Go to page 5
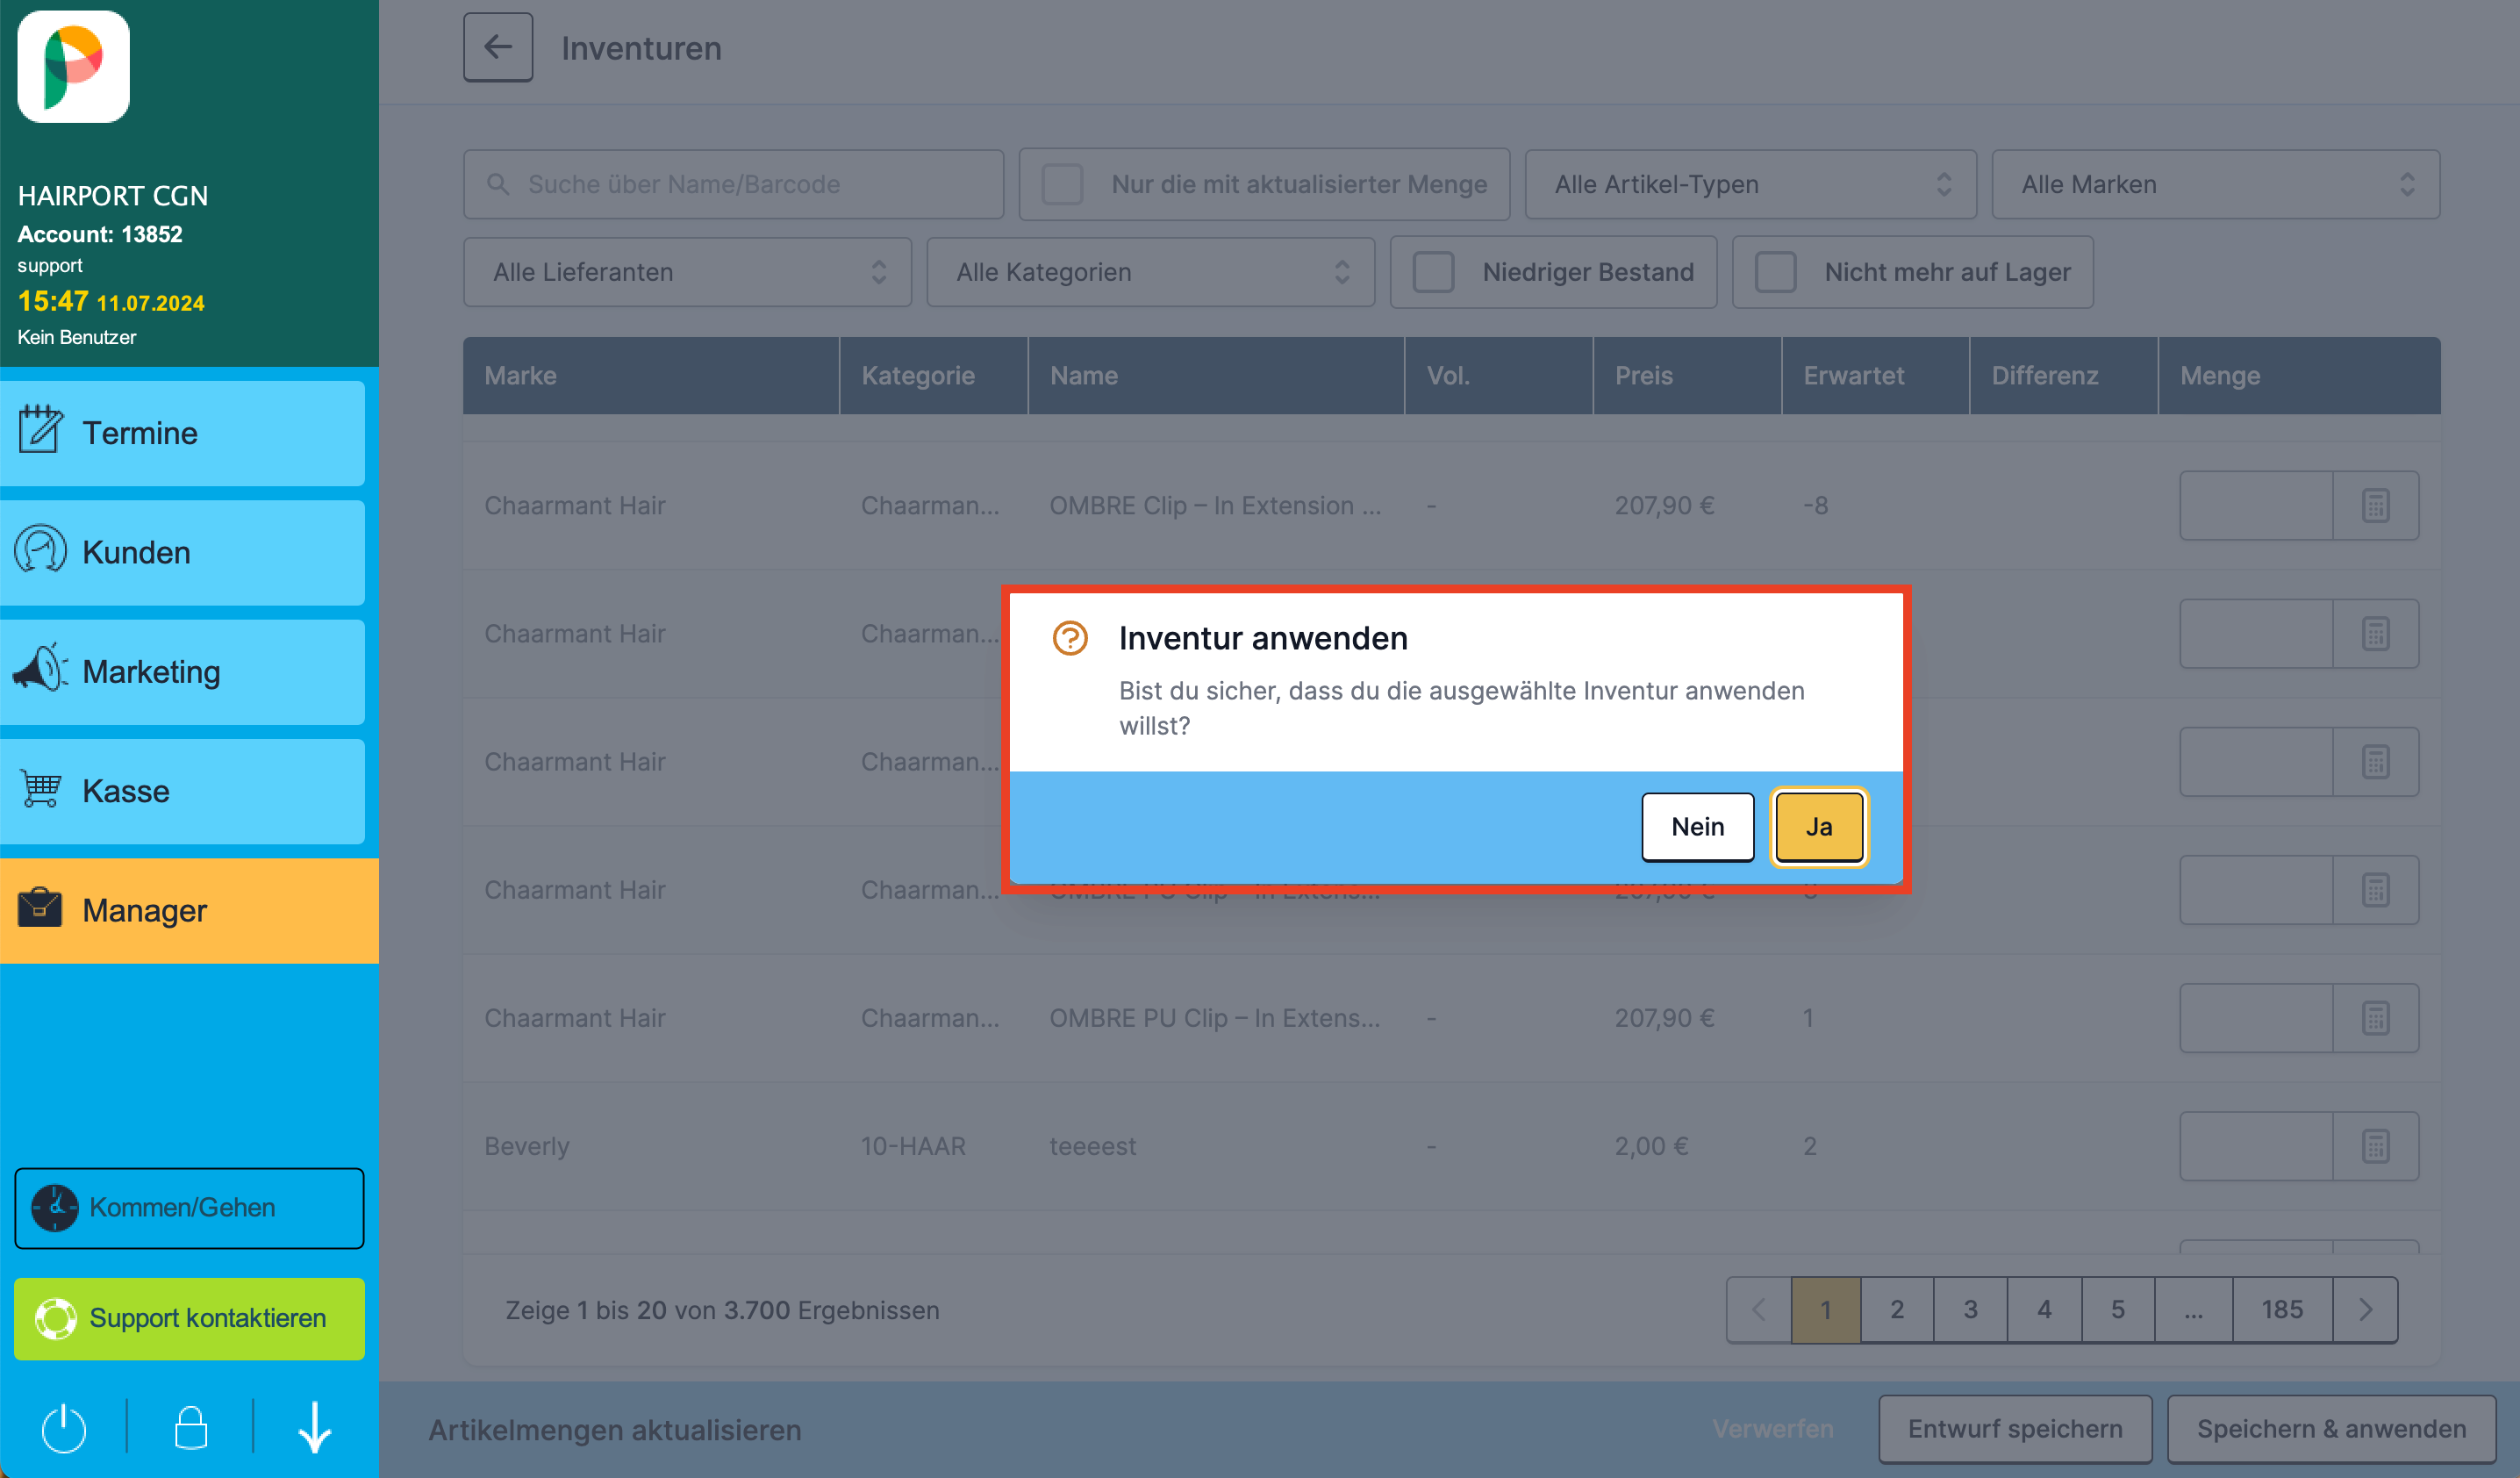The height and width of the screenshot is (1478, 2520). point(2118,1310)
